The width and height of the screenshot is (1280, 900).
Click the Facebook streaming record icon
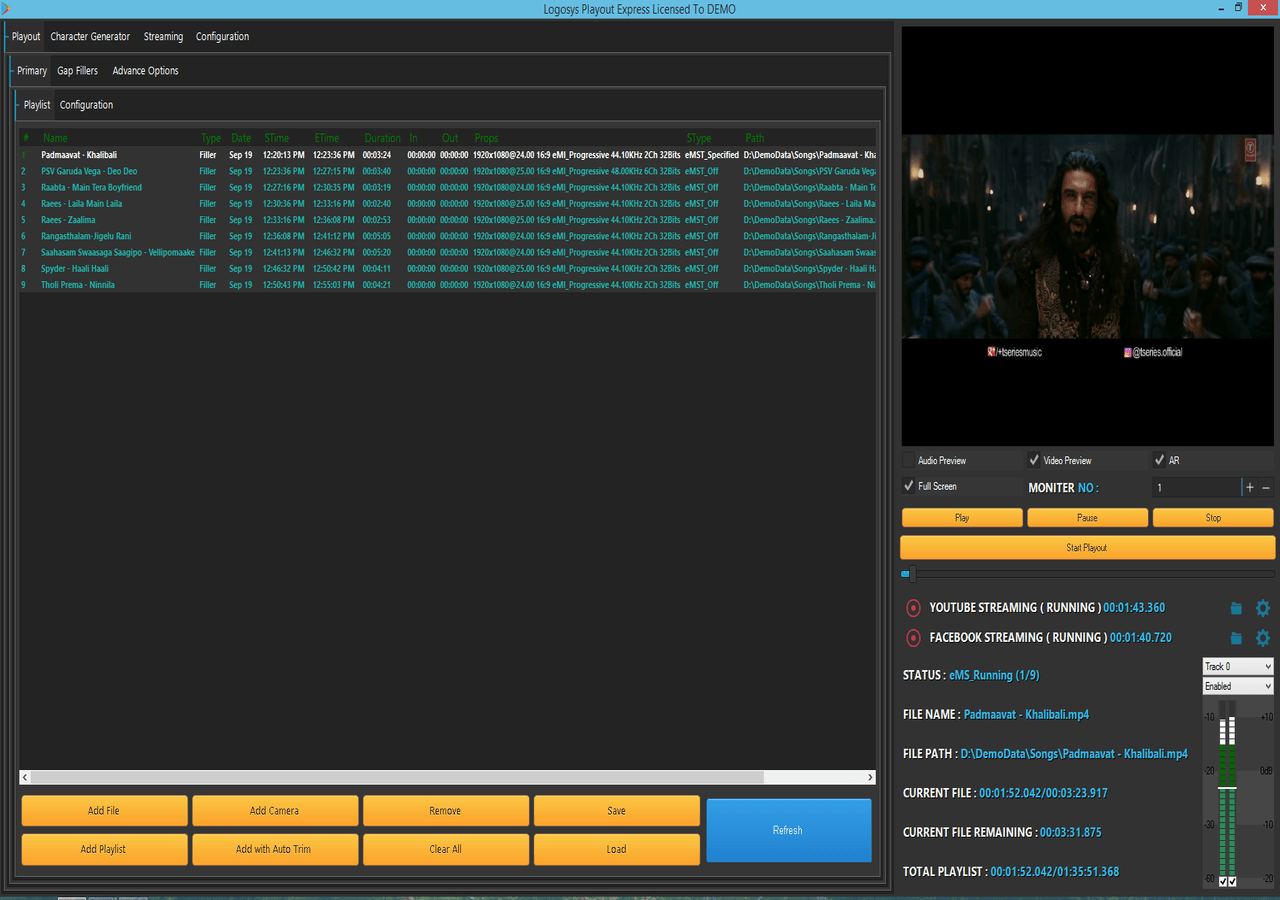912,638
